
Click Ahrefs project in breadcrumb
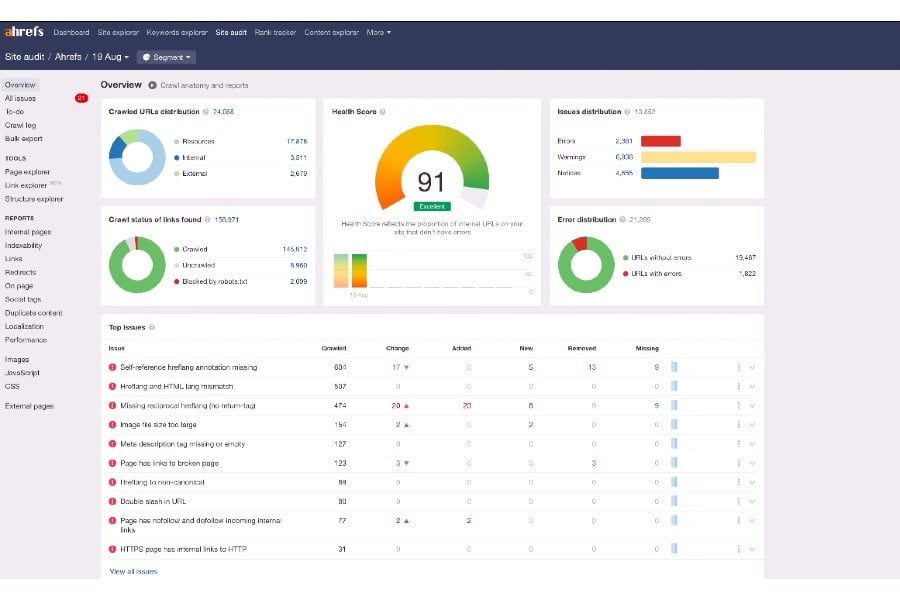[68, 57]
